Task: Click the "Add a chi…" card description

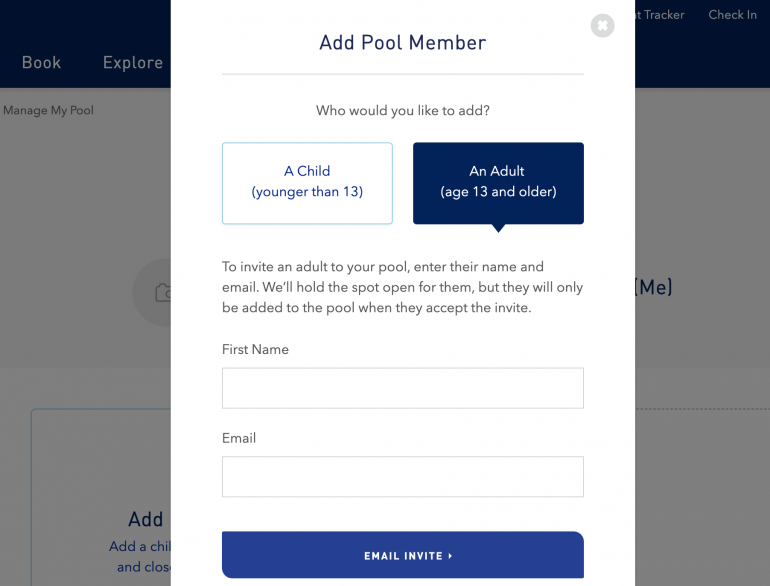Action: pyautogui.click(x=141, y=556)
